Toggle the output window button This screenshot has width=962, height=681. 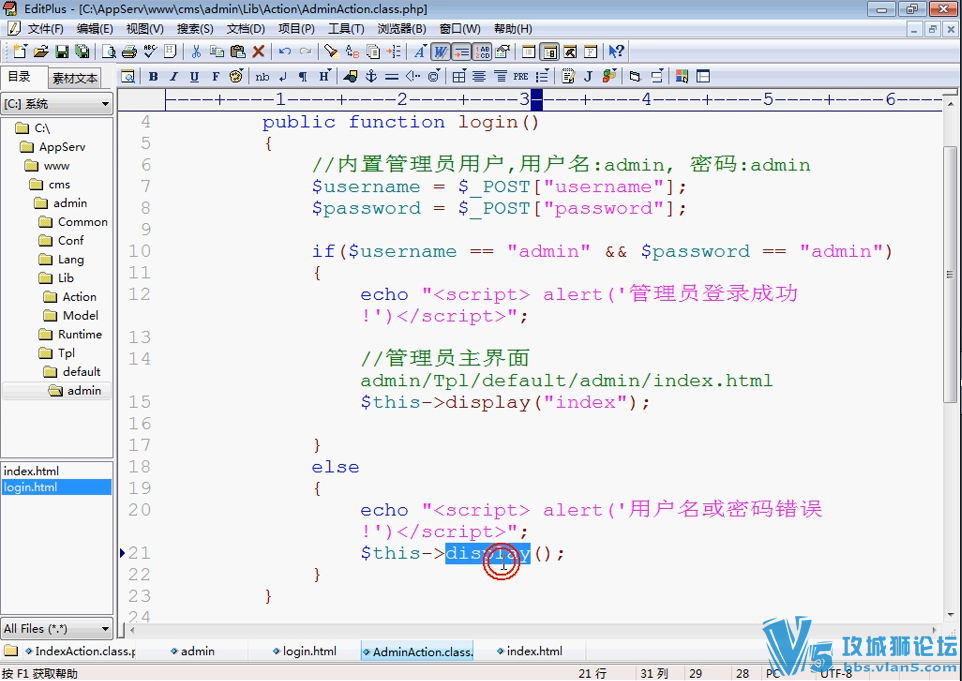(x=570, y=52)
